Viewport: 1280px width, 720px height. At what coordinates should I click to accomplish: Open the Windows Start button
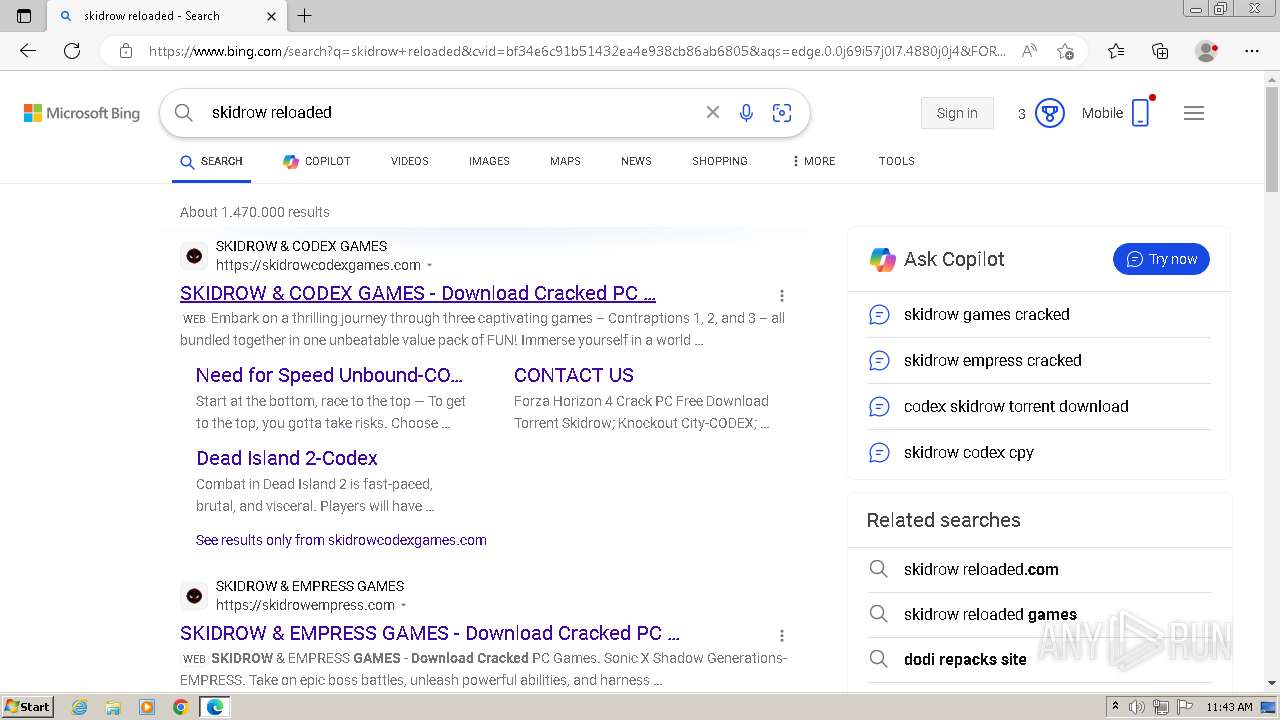(28, 706)
